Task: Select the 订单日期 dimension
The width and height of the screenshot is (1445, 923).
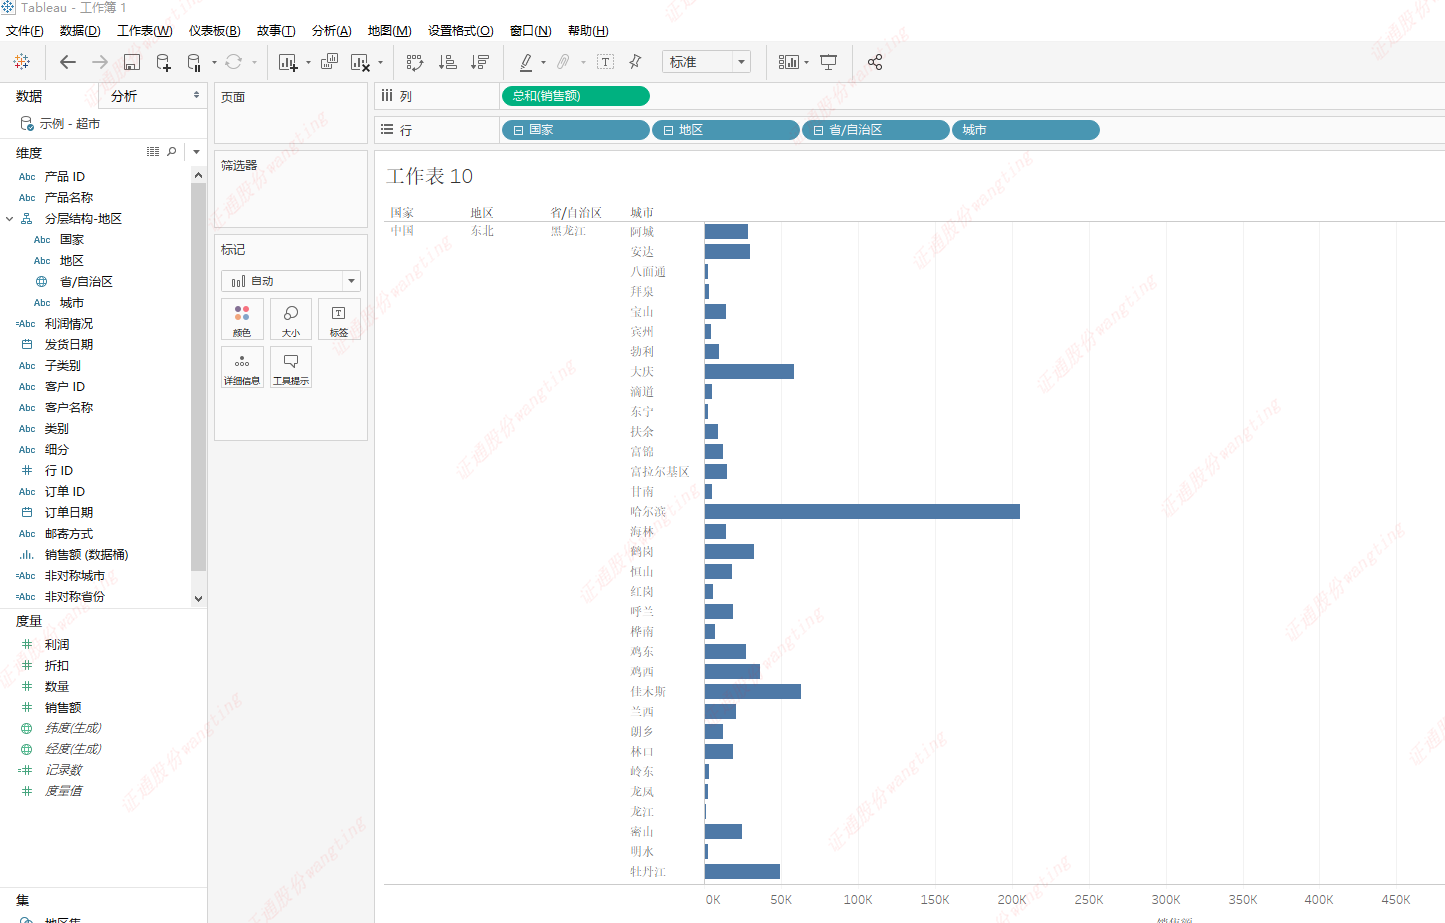Action: [x=69, y=512]
